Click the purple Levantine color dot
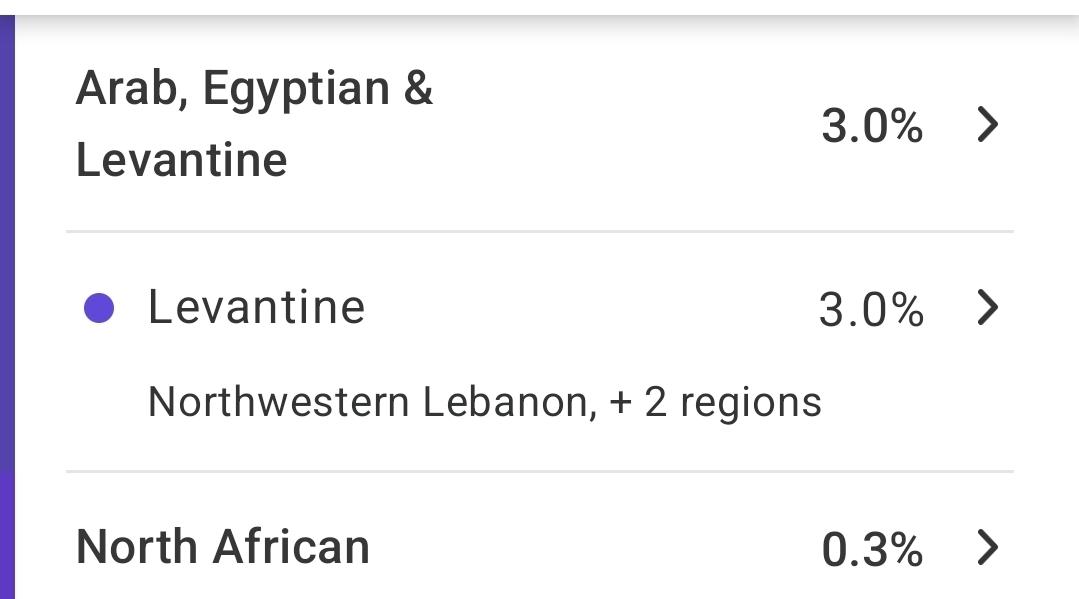Screen dimensions: 1079x599 pyautogui.click(x=98, y=309)
